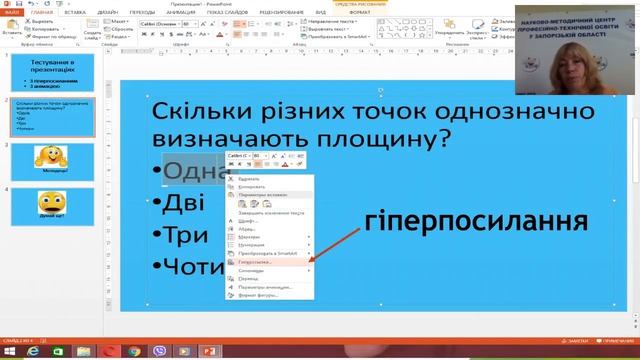Toggle the bullets list button in the ribbon
640x360 pixels.
(237, 24)
